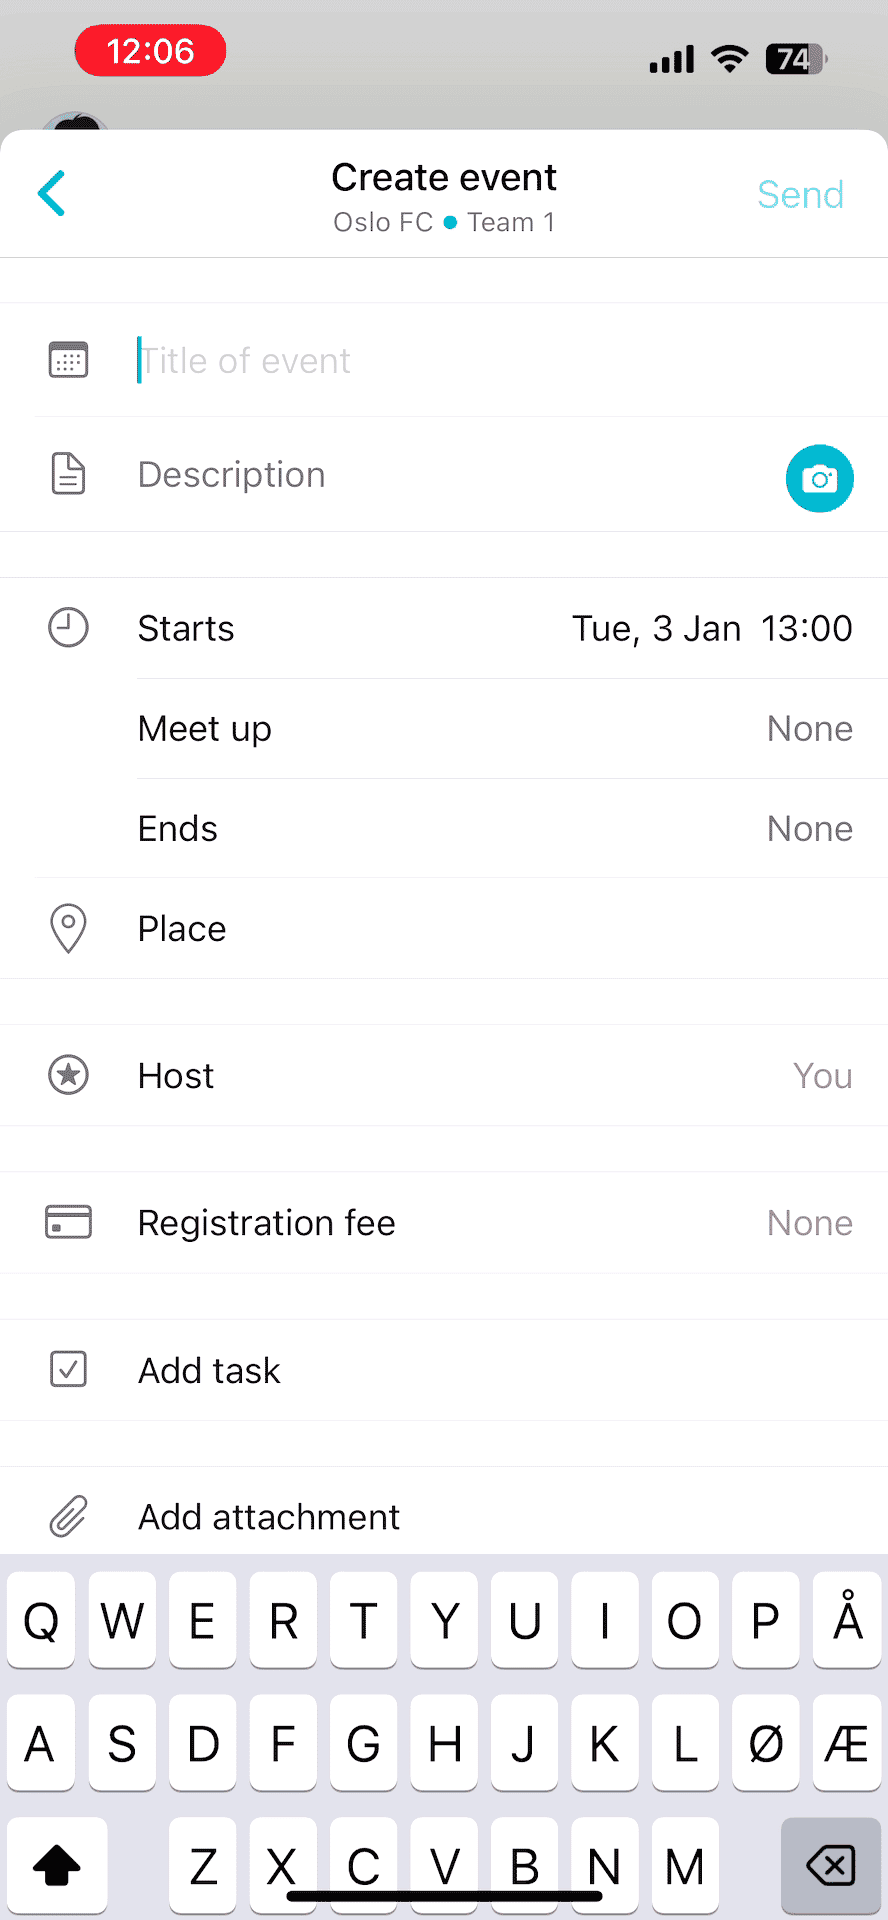Change the Host selection
888x1920 pixels.
point(821,1076)
